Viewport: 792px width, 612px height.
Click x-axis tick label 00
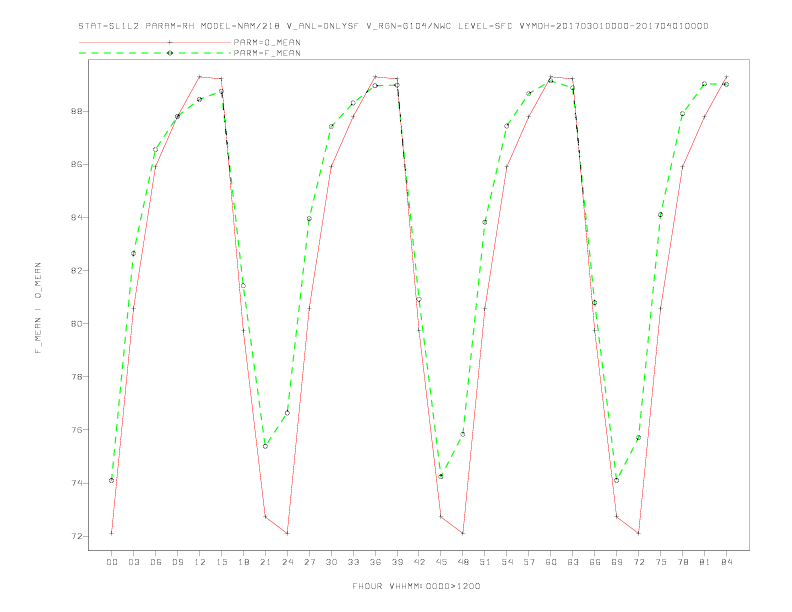click(112, 562)
